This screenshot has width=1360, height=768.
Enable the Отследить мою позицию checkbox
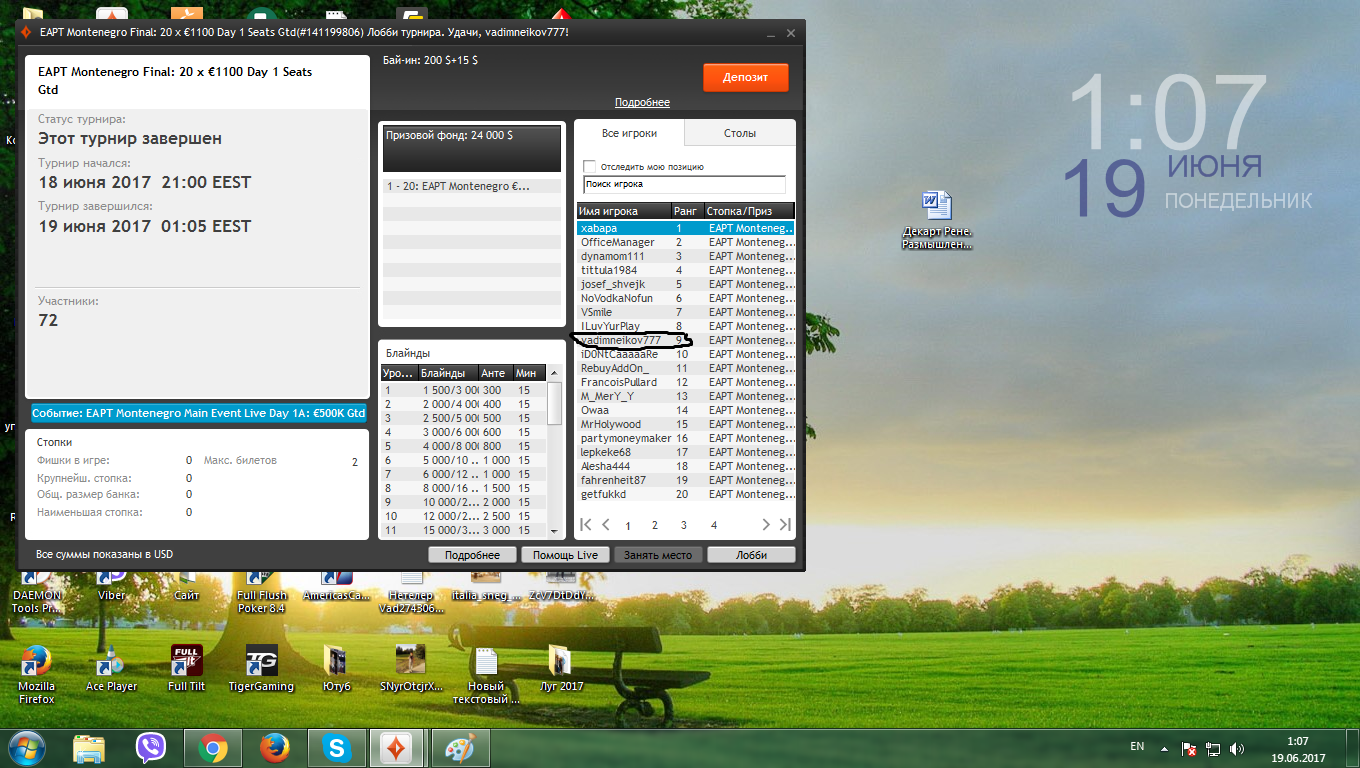click(590, 167)
